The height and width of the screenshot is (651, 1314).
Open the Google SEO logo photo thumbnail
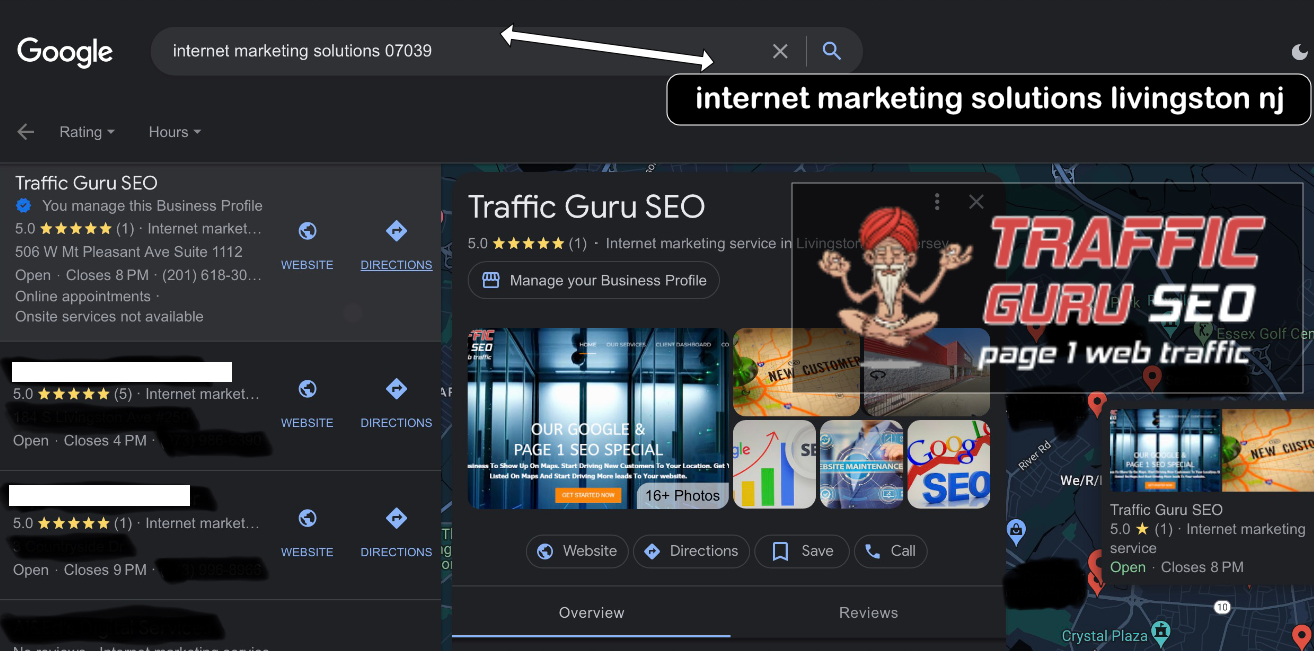pos(948,464)
